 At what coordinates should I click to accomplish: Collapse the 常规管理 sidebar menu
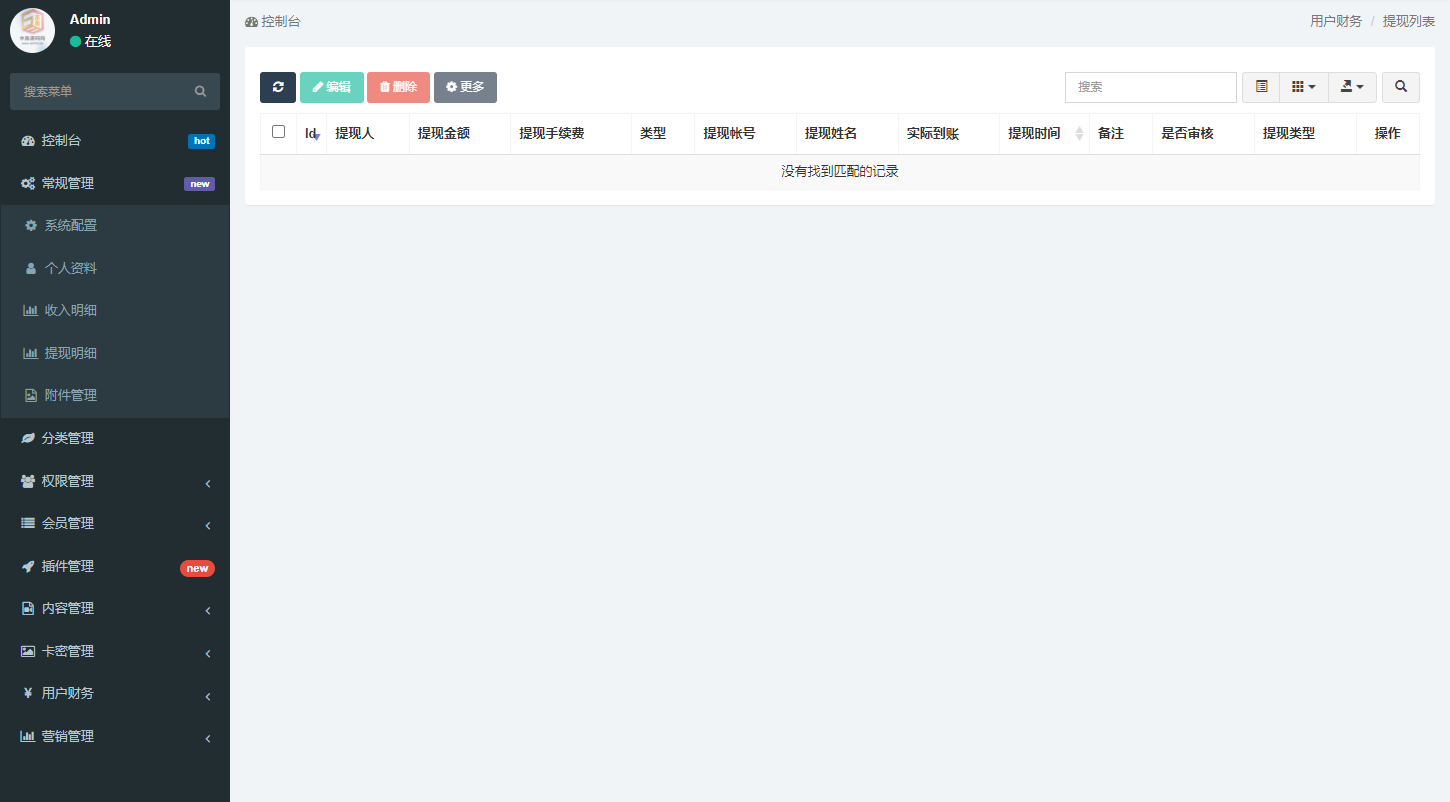tap(115, 184)
